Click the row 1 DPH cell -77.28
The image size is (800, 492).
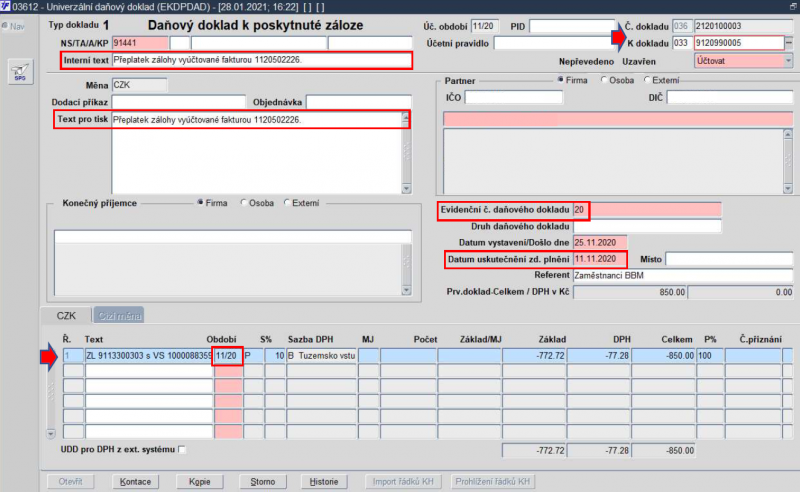click(x=599, y=356)
